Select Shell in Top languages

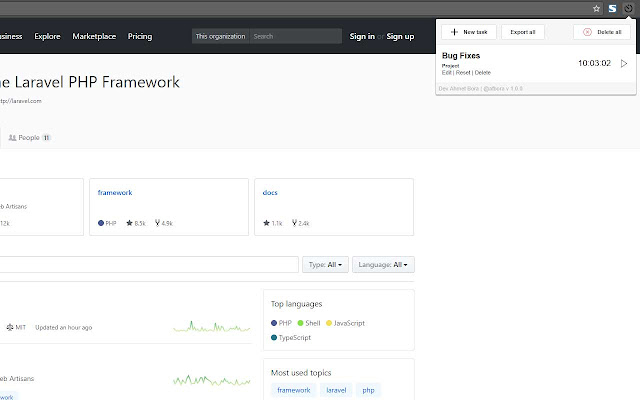309,323
